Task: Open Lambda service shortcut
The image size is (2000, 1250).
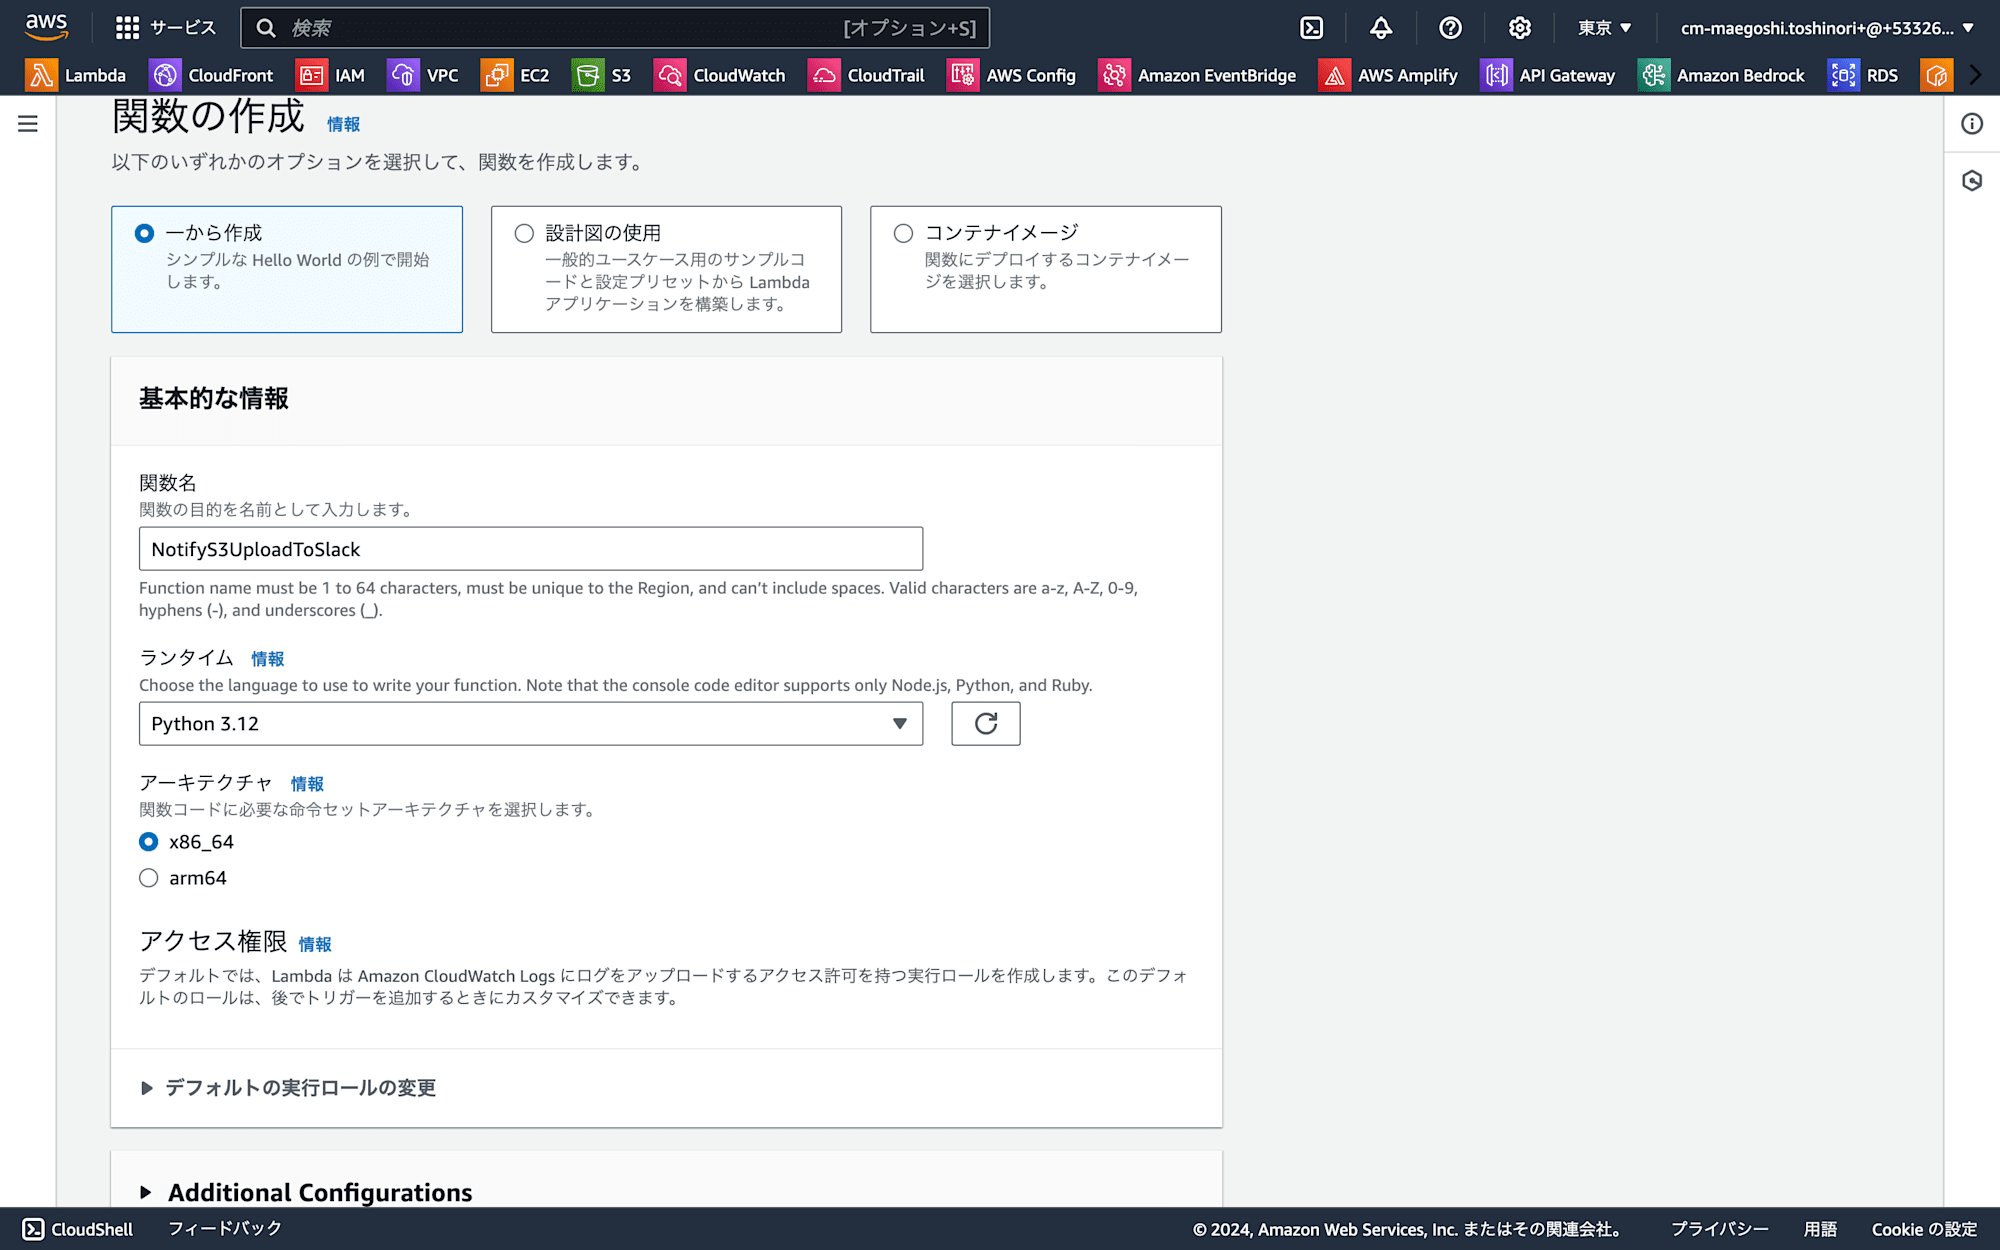Action: 76,75
